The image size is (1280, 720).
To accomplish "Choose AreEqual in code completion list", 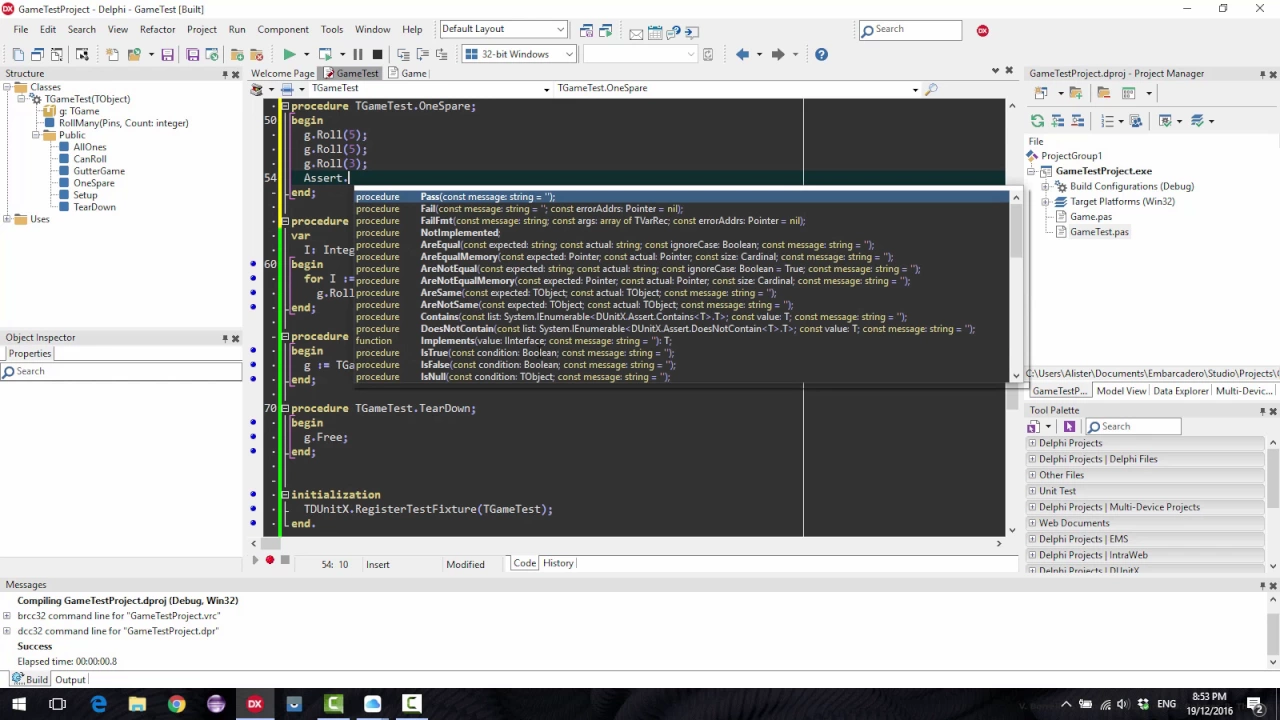I will pos(614,245).
